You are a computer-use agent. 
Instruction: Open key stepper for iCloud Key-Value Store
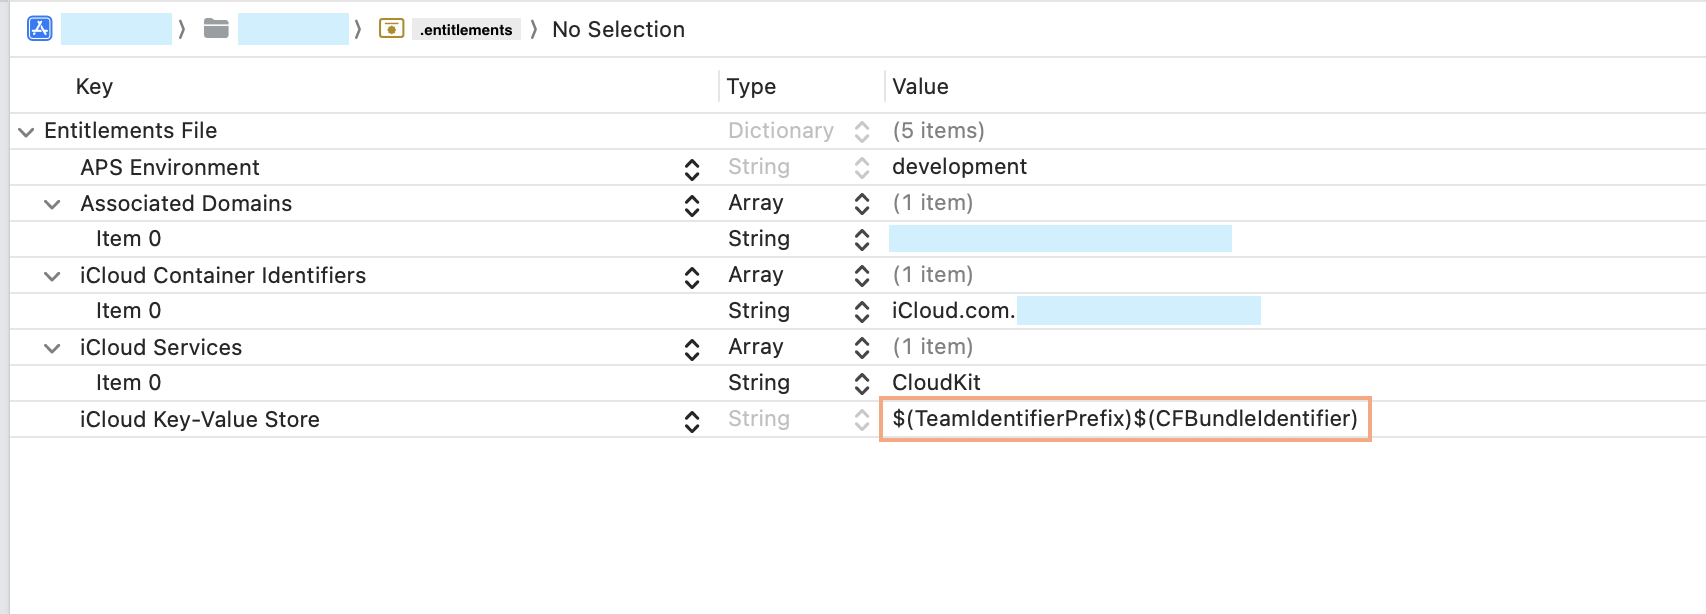click(x=692, y=421)
